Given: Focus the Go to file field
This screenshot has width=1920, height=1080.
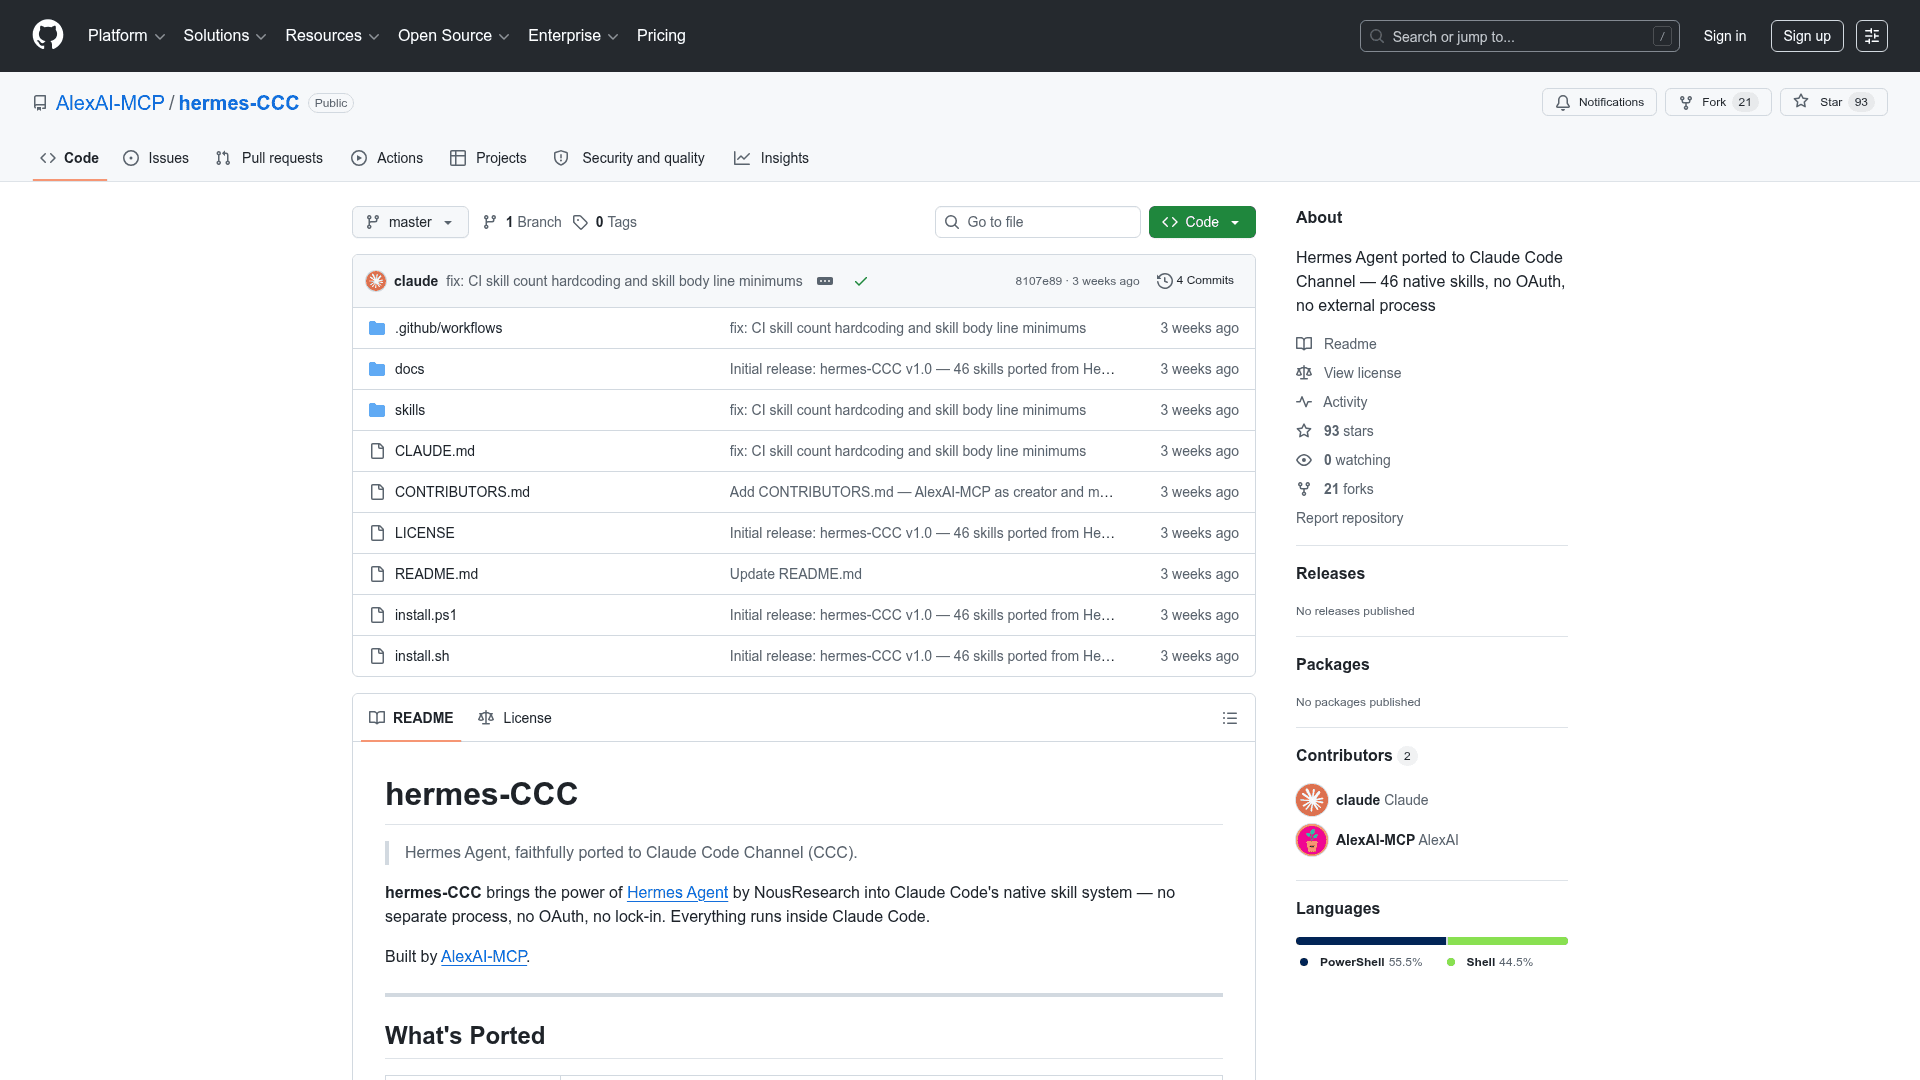Looking at the screenshot, I should (1037, 222).
